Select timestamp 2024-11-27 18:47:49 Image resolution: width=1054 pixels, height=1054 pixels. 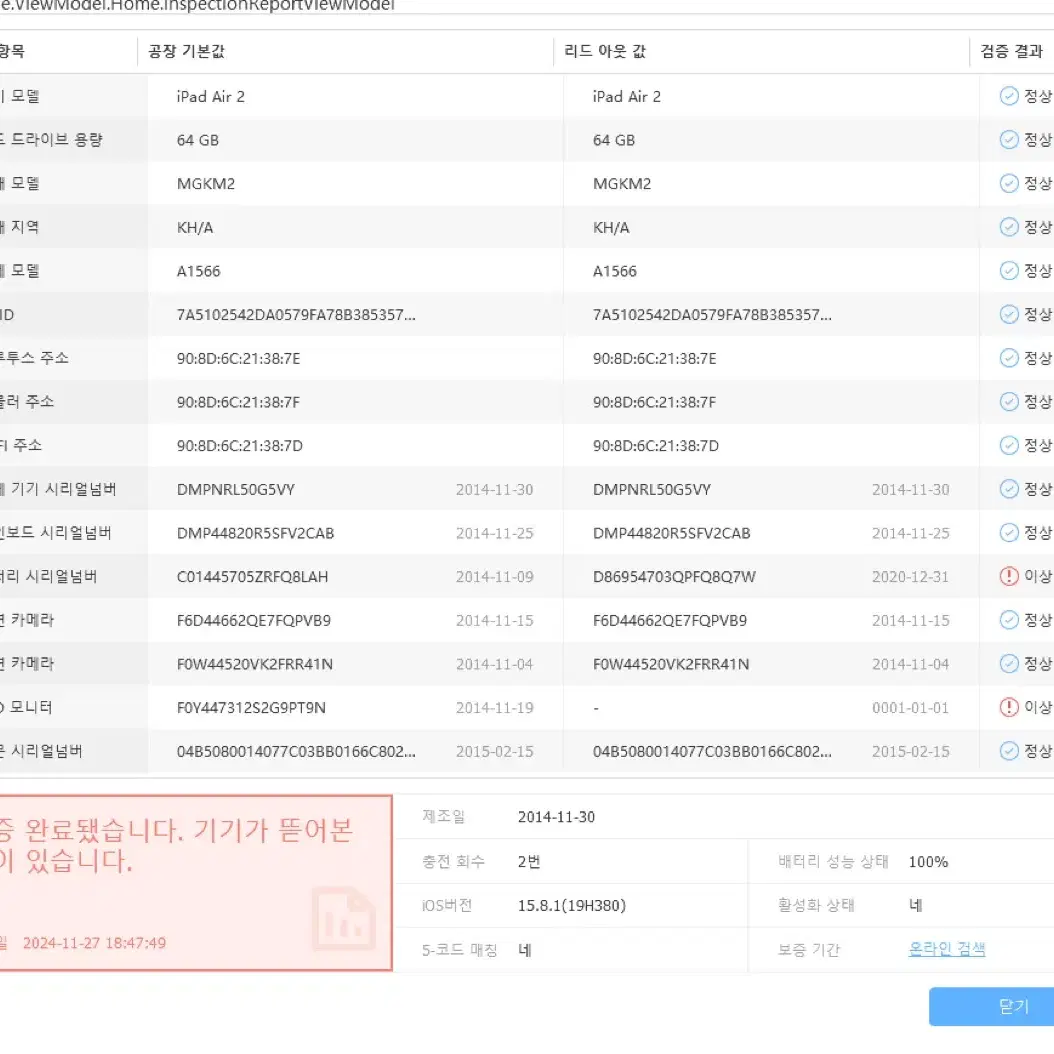(x=94, y=943)
